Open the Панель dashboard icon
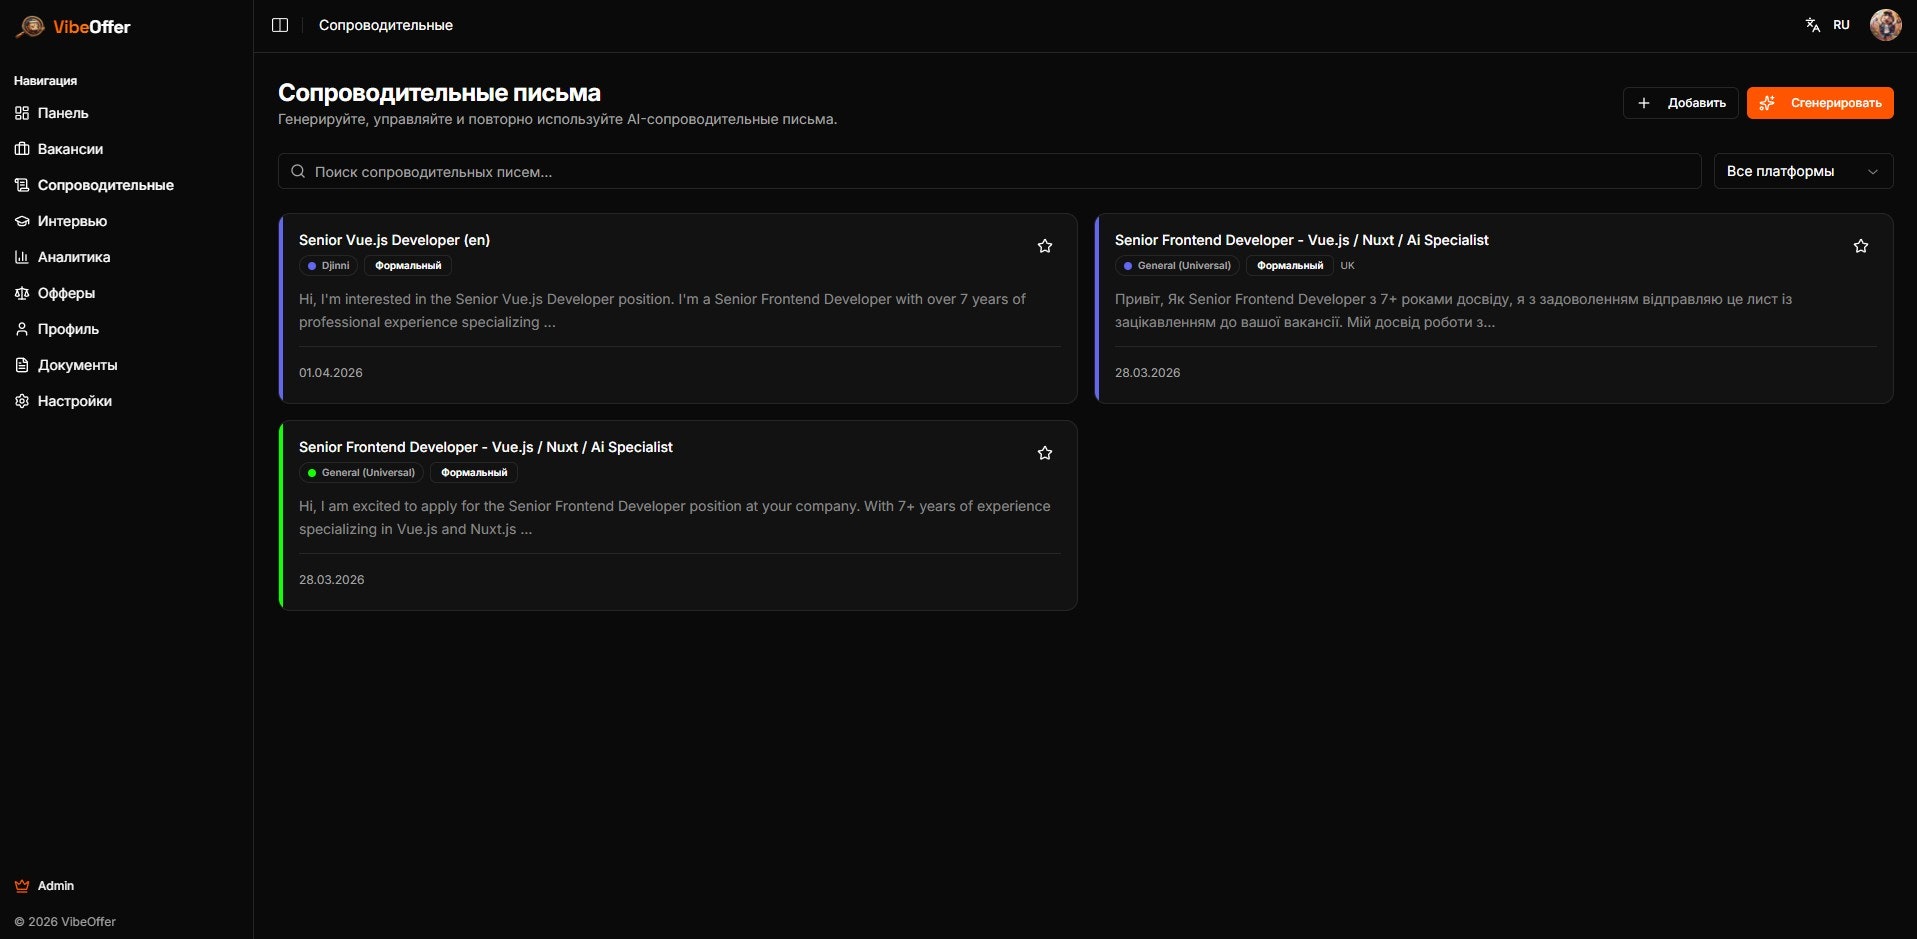Screen dimensions: 1917x939 22,113
